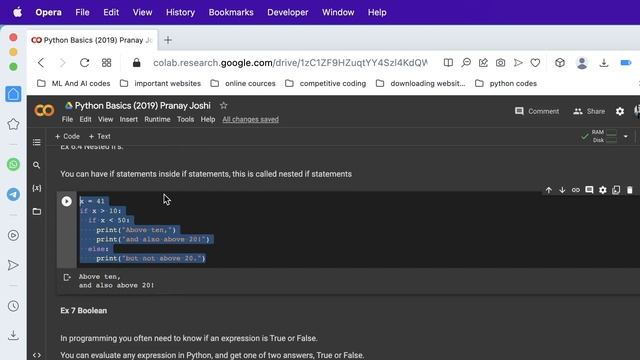The width and height of the screenshot is (640, 360).
Task: Open the Comment button
Action: tap(537, 111)
